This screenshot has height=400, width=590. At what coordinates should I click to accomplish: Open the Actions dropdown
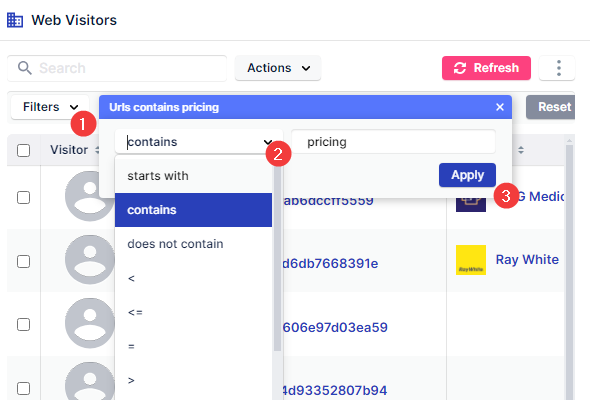click(x=278, y=68)
